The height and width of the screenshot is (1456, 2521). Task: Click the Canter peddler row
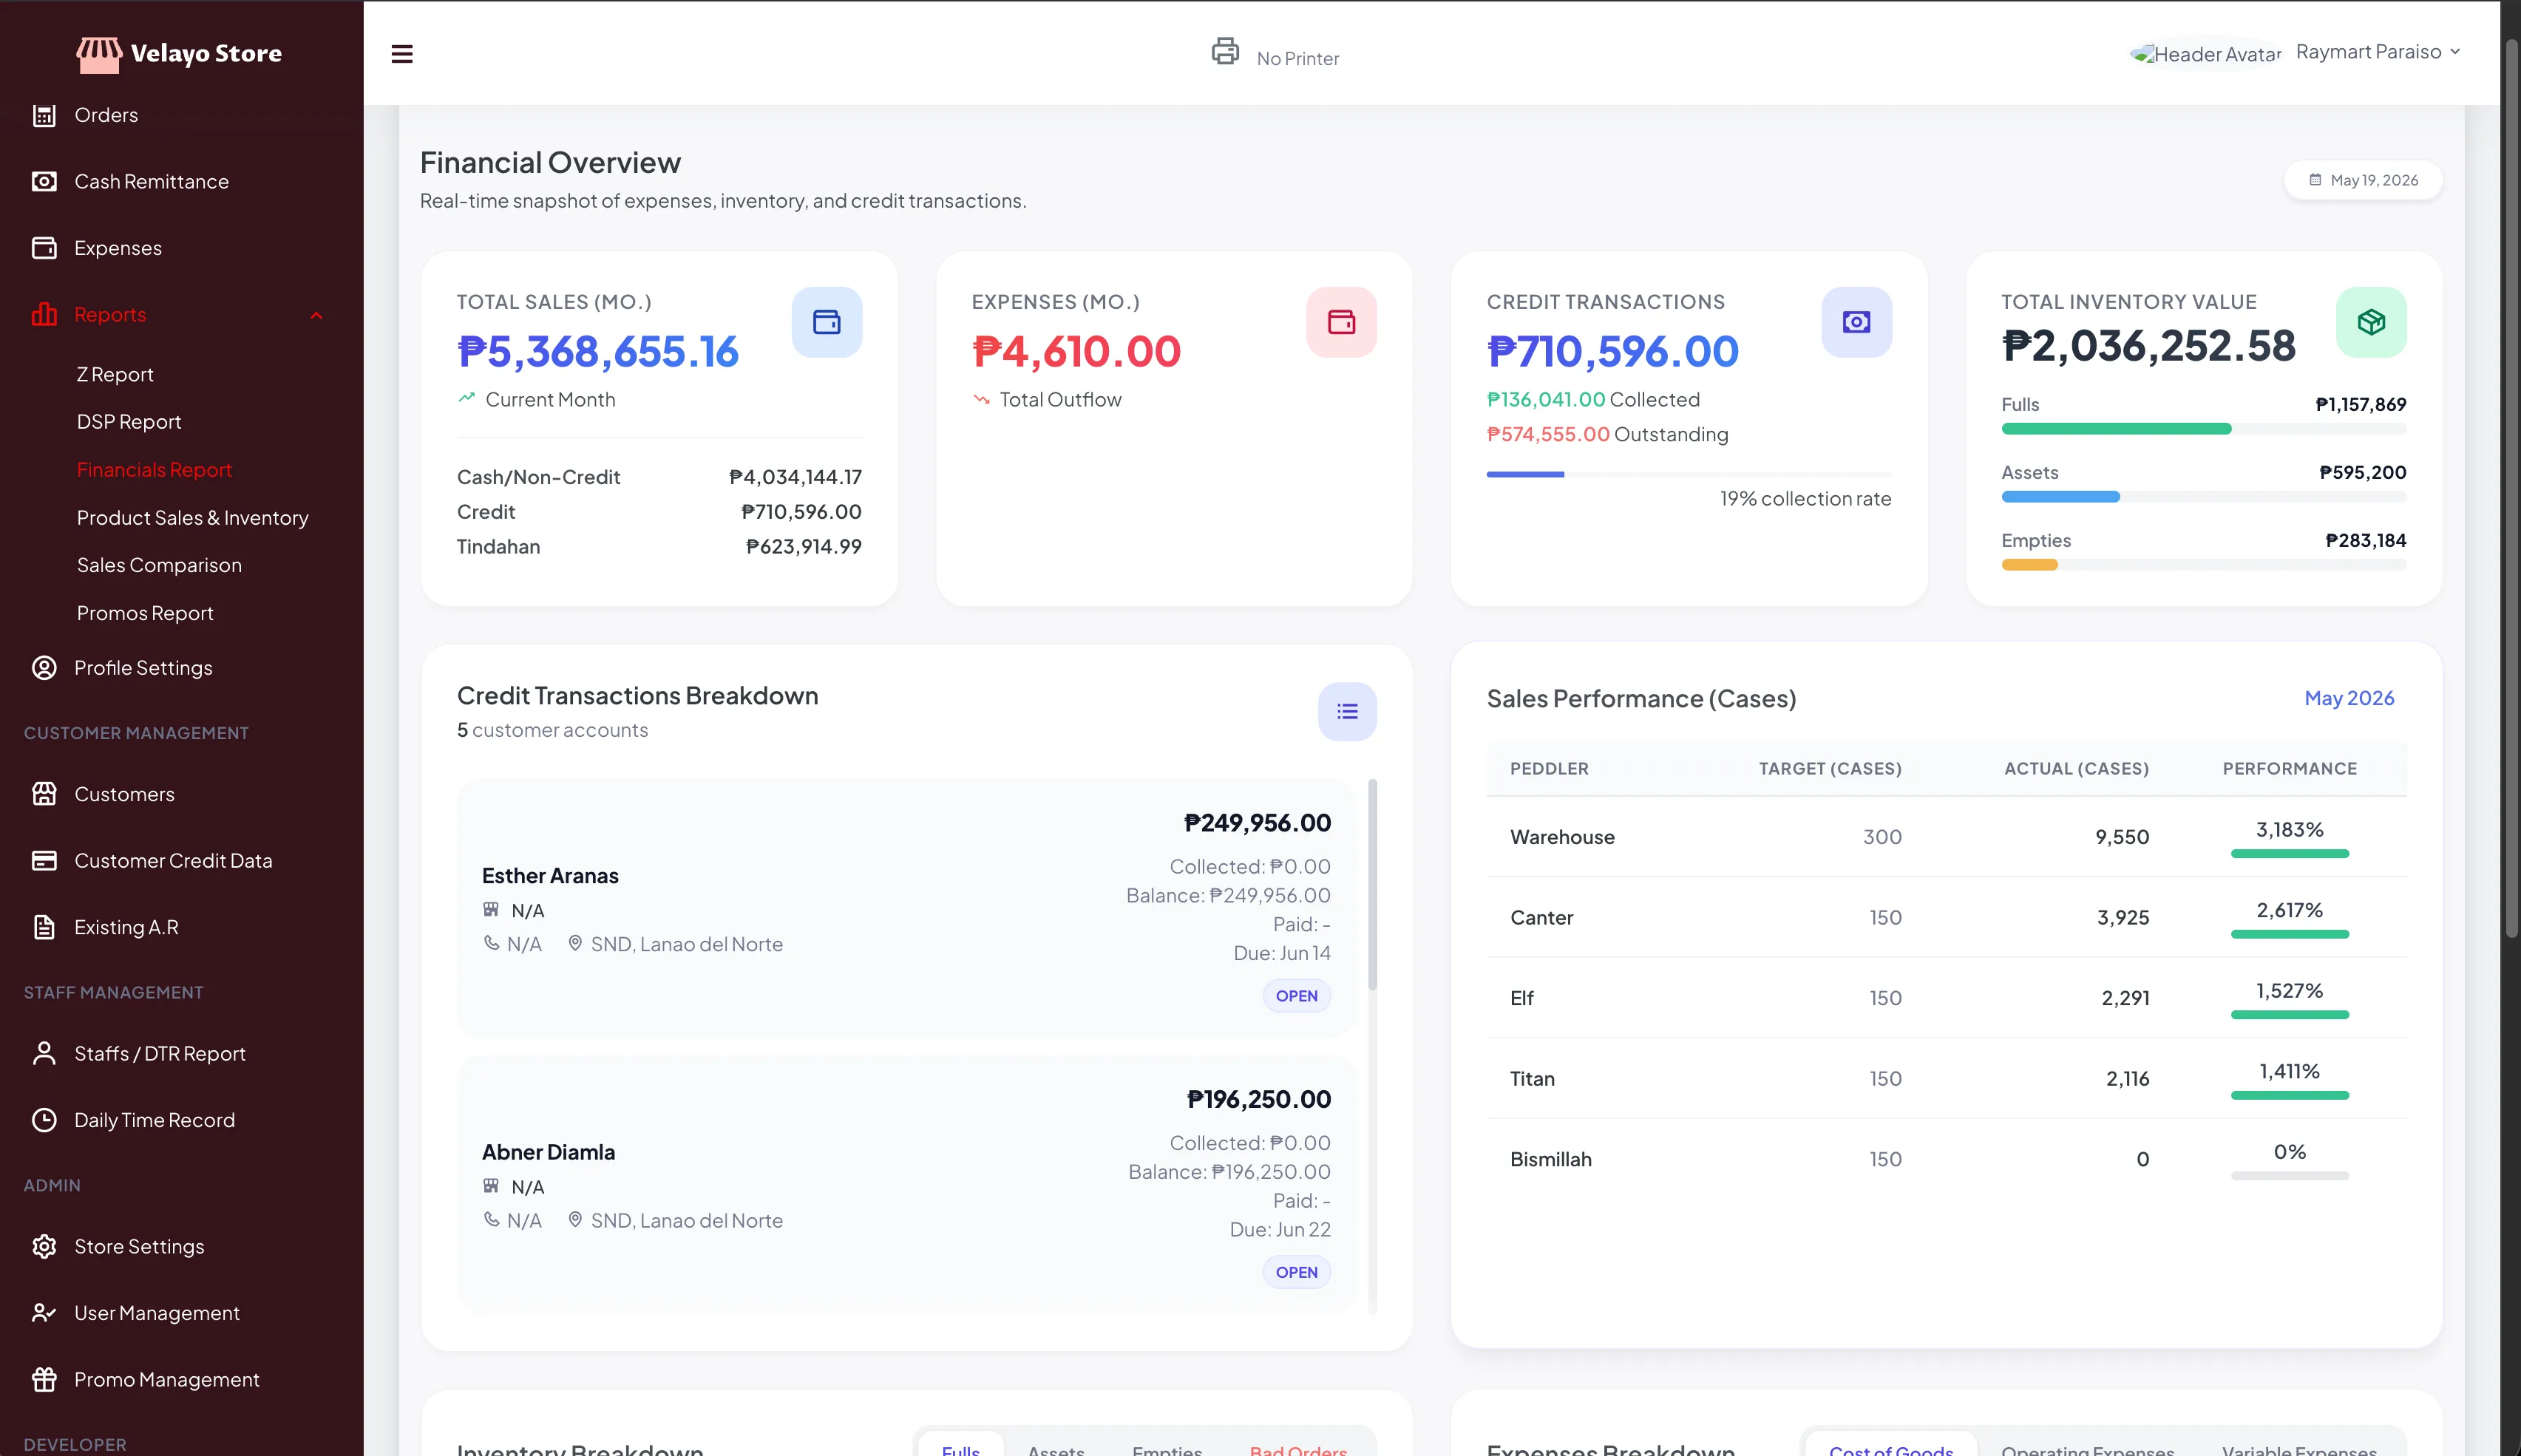coord(1946,916)
